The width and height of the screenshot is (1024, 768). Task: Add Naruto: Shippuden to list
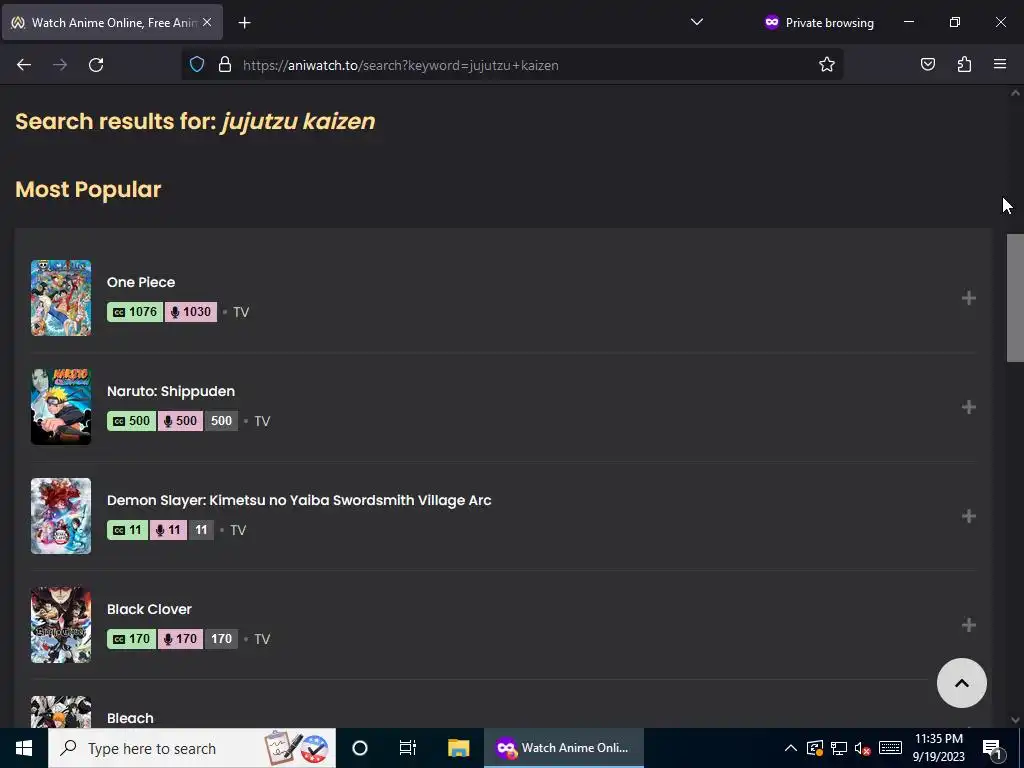968,407
